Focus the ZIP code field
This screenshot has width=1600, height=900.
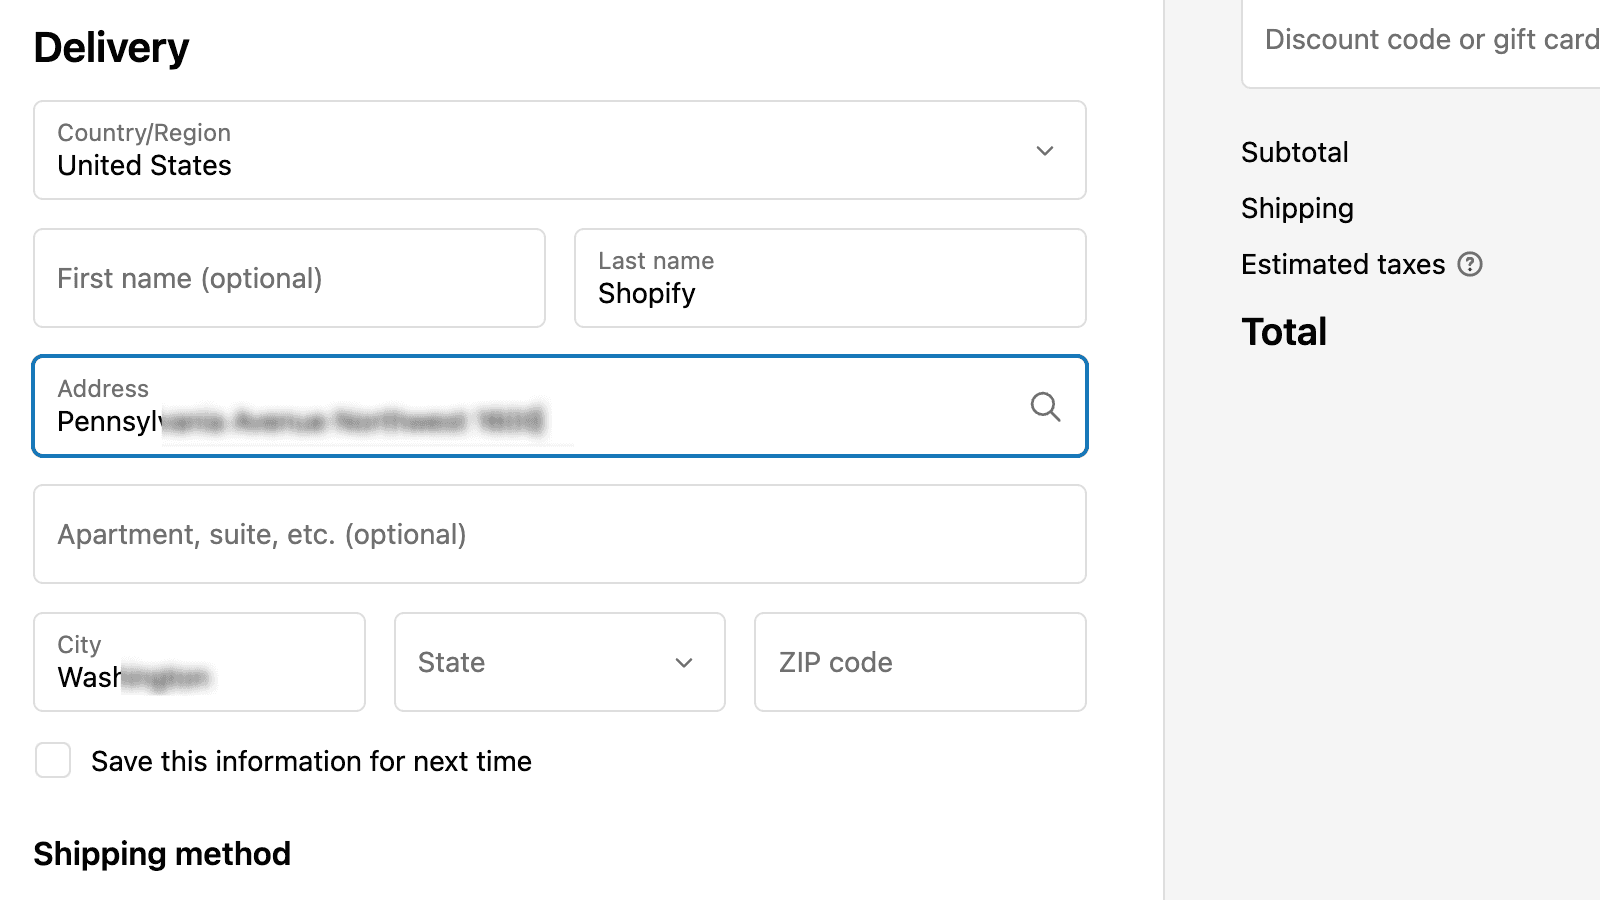[x=919, y=662]
